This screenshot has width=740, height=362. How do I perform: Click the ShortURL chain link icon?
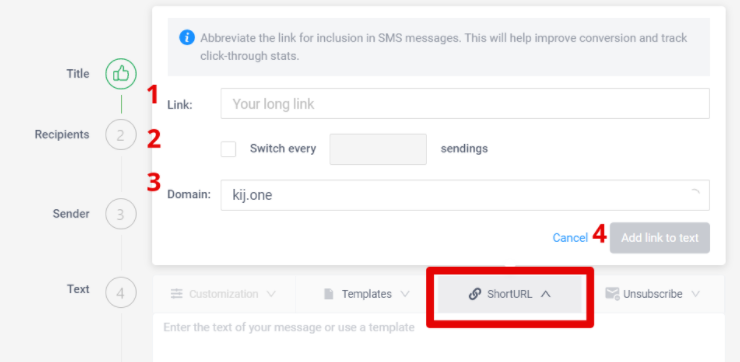(x=474, y=294)
